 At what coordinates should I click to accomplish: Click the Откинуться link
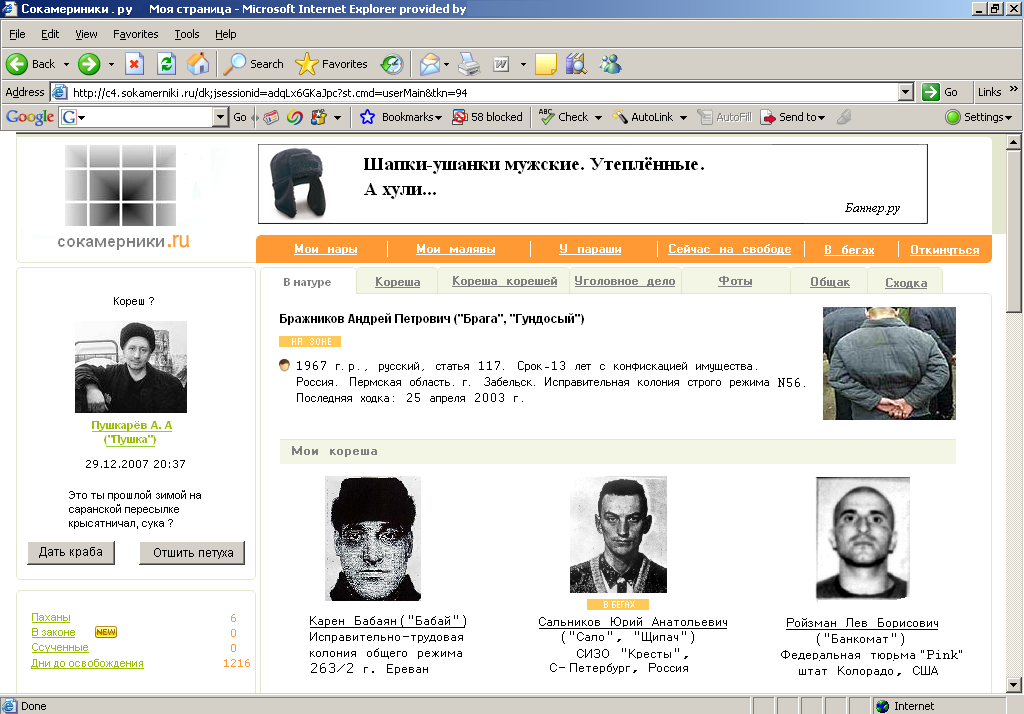(x=945, y=250)
